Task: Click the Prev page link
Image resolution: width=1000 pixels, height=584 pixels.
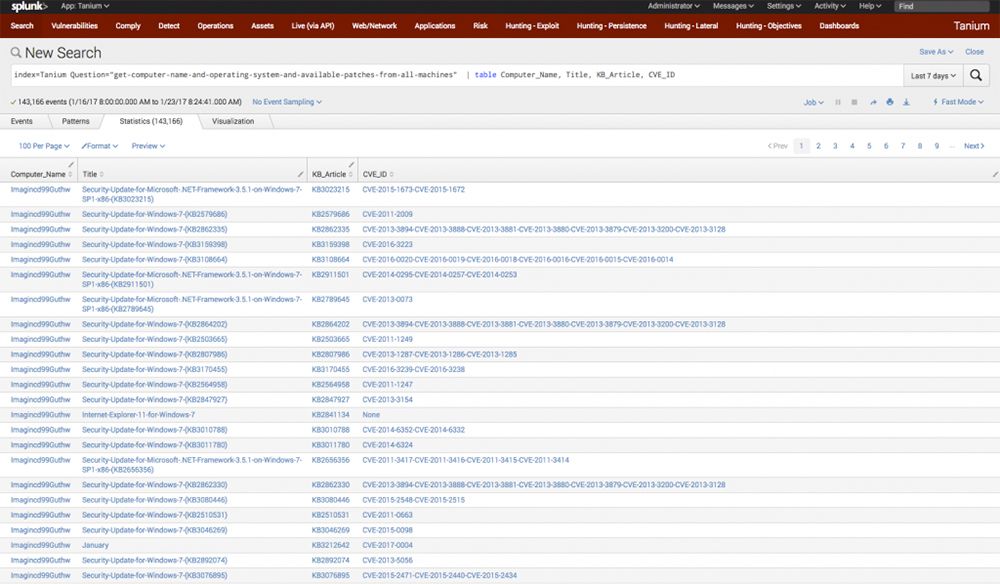Action: point(777,146)
